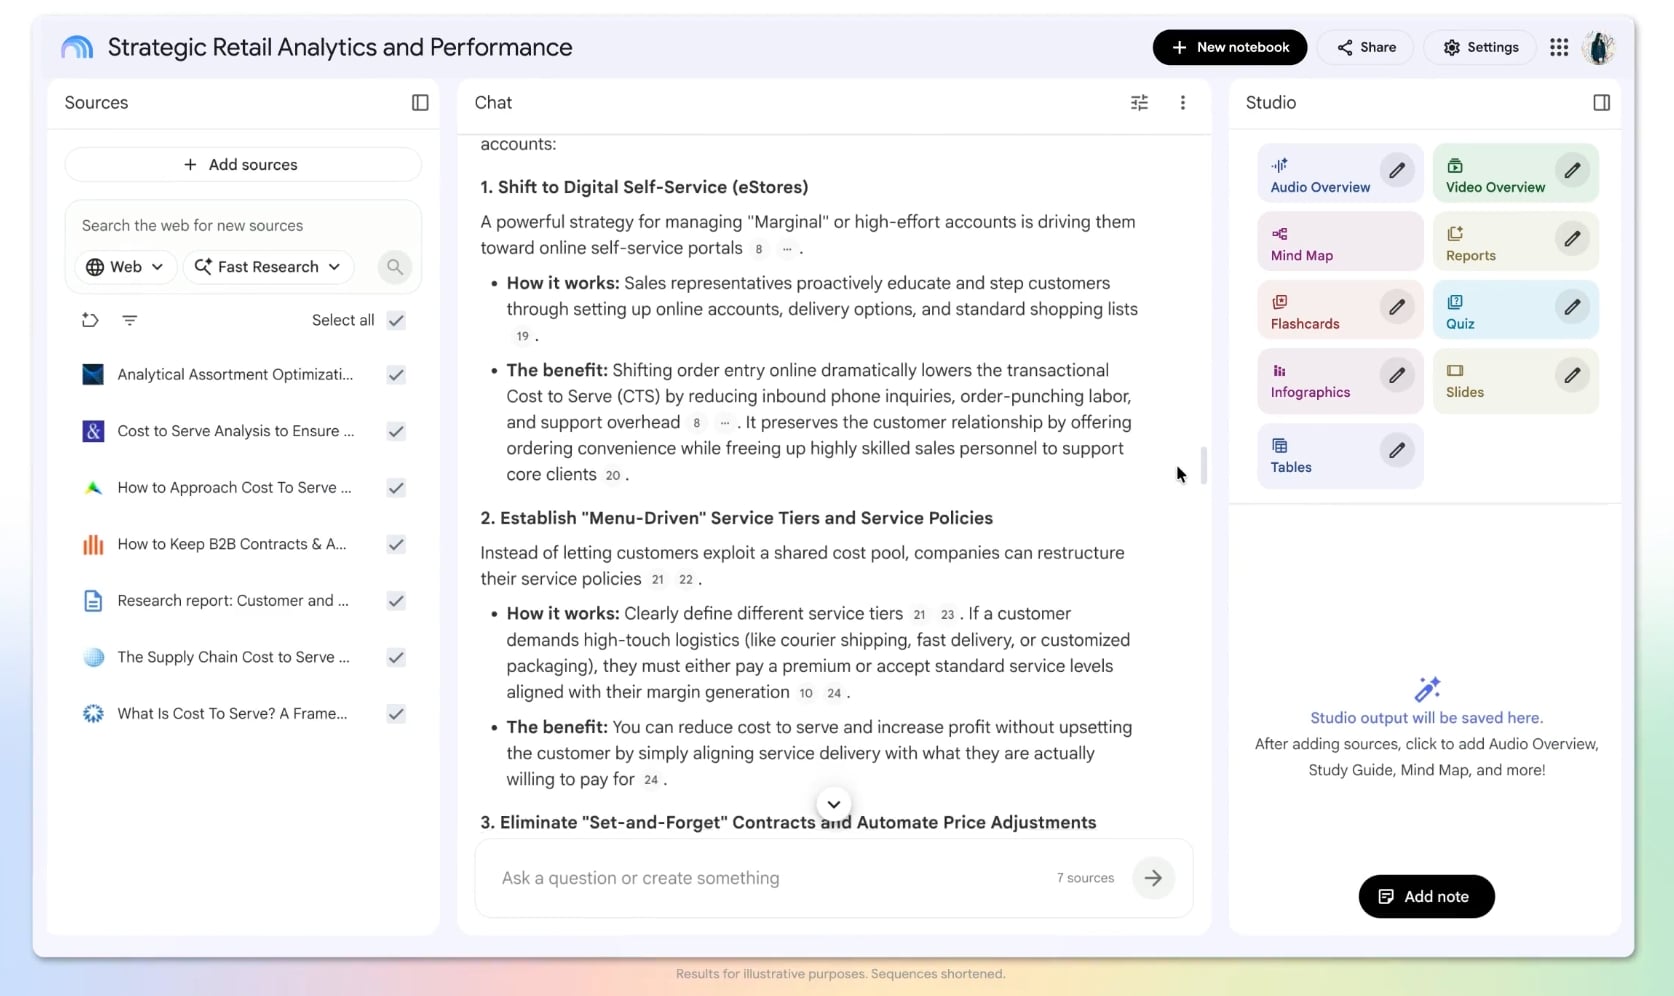Click the Add note button
This screenshot has width=1674, height=996.
click(x=1426, y=897)
